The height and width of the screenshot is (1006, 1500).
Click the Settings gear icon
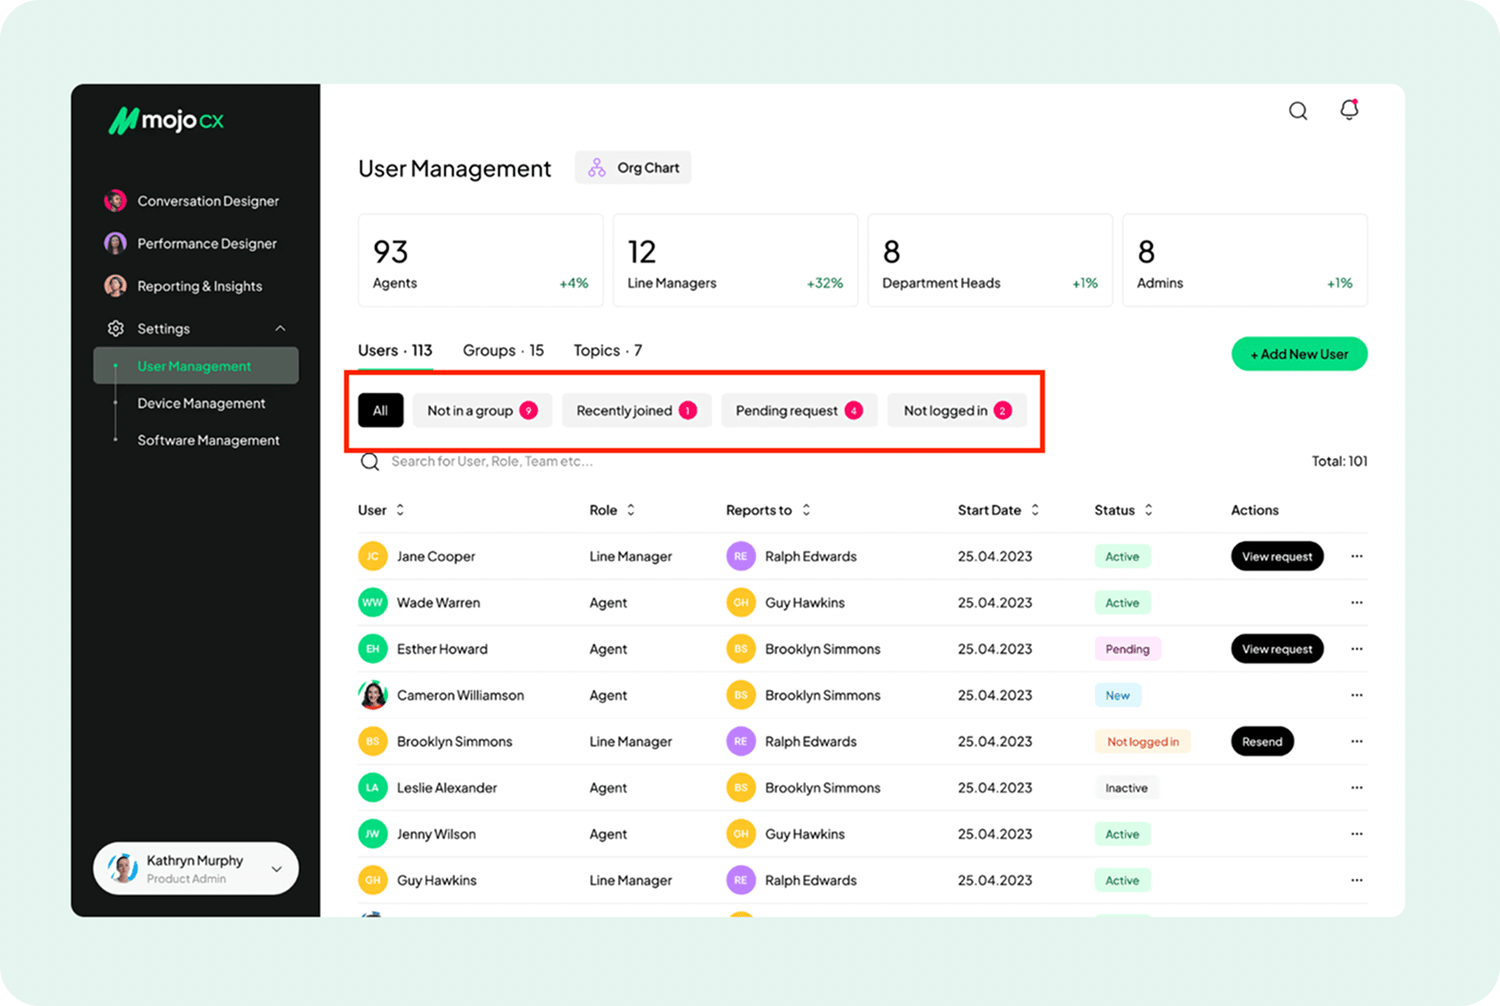coord(116,328)
